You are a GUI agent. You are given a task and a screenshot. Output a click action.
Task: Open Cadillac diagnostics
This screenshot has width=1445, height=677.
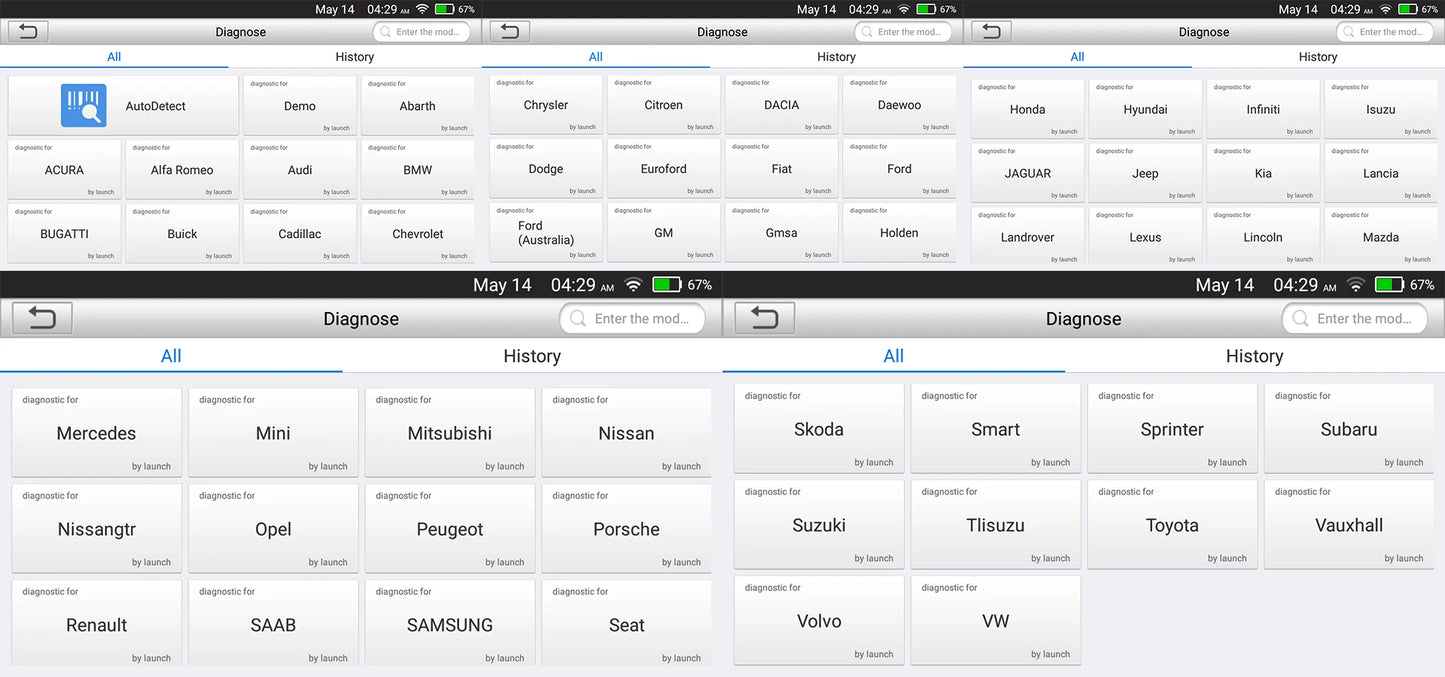300,233
